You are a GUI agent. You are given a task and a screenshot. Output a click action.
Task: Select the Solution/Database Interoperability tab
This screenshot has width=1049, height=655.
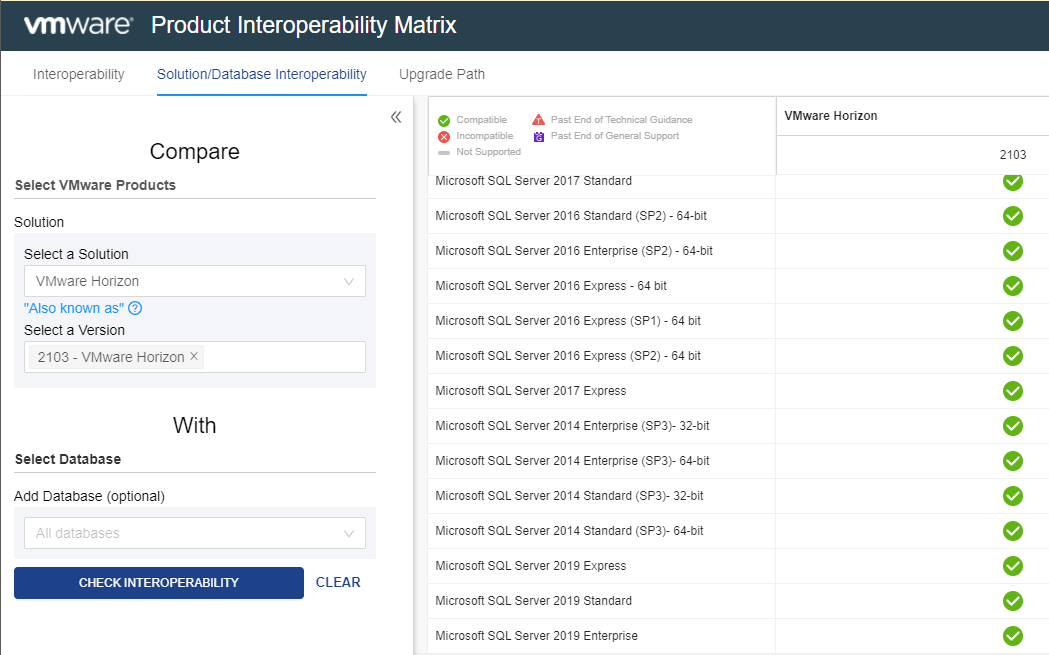click(262, 74)
